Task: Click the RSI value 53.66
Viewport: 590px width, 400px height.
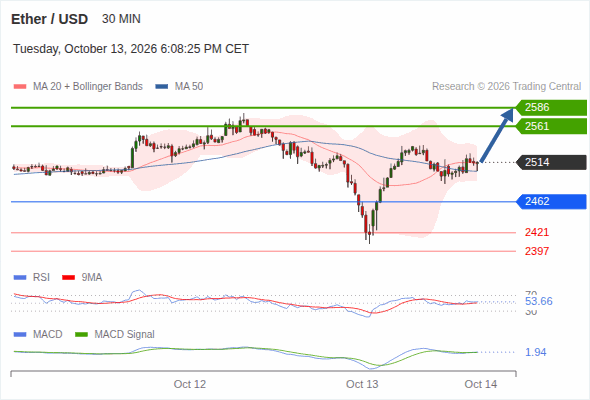Action: tap(539, 301)
